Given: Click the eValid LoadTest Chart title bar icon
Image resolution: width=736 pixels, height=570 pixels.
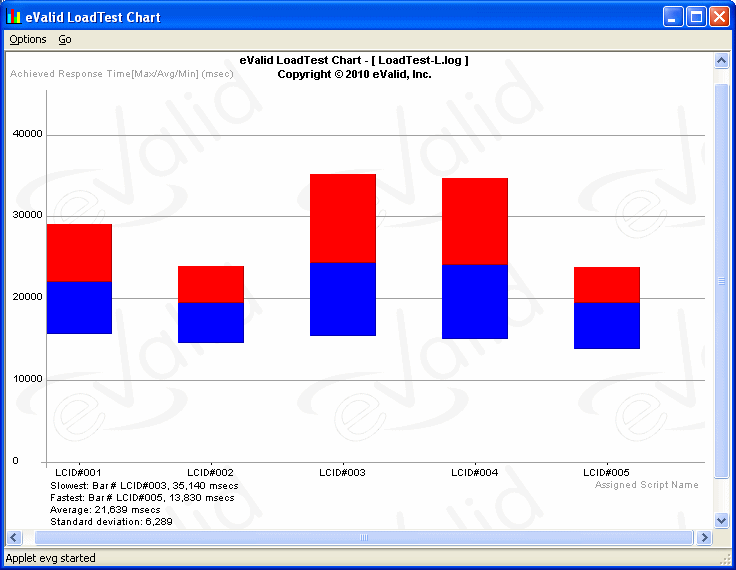Looking at the screenshot, I should [14, 17].
